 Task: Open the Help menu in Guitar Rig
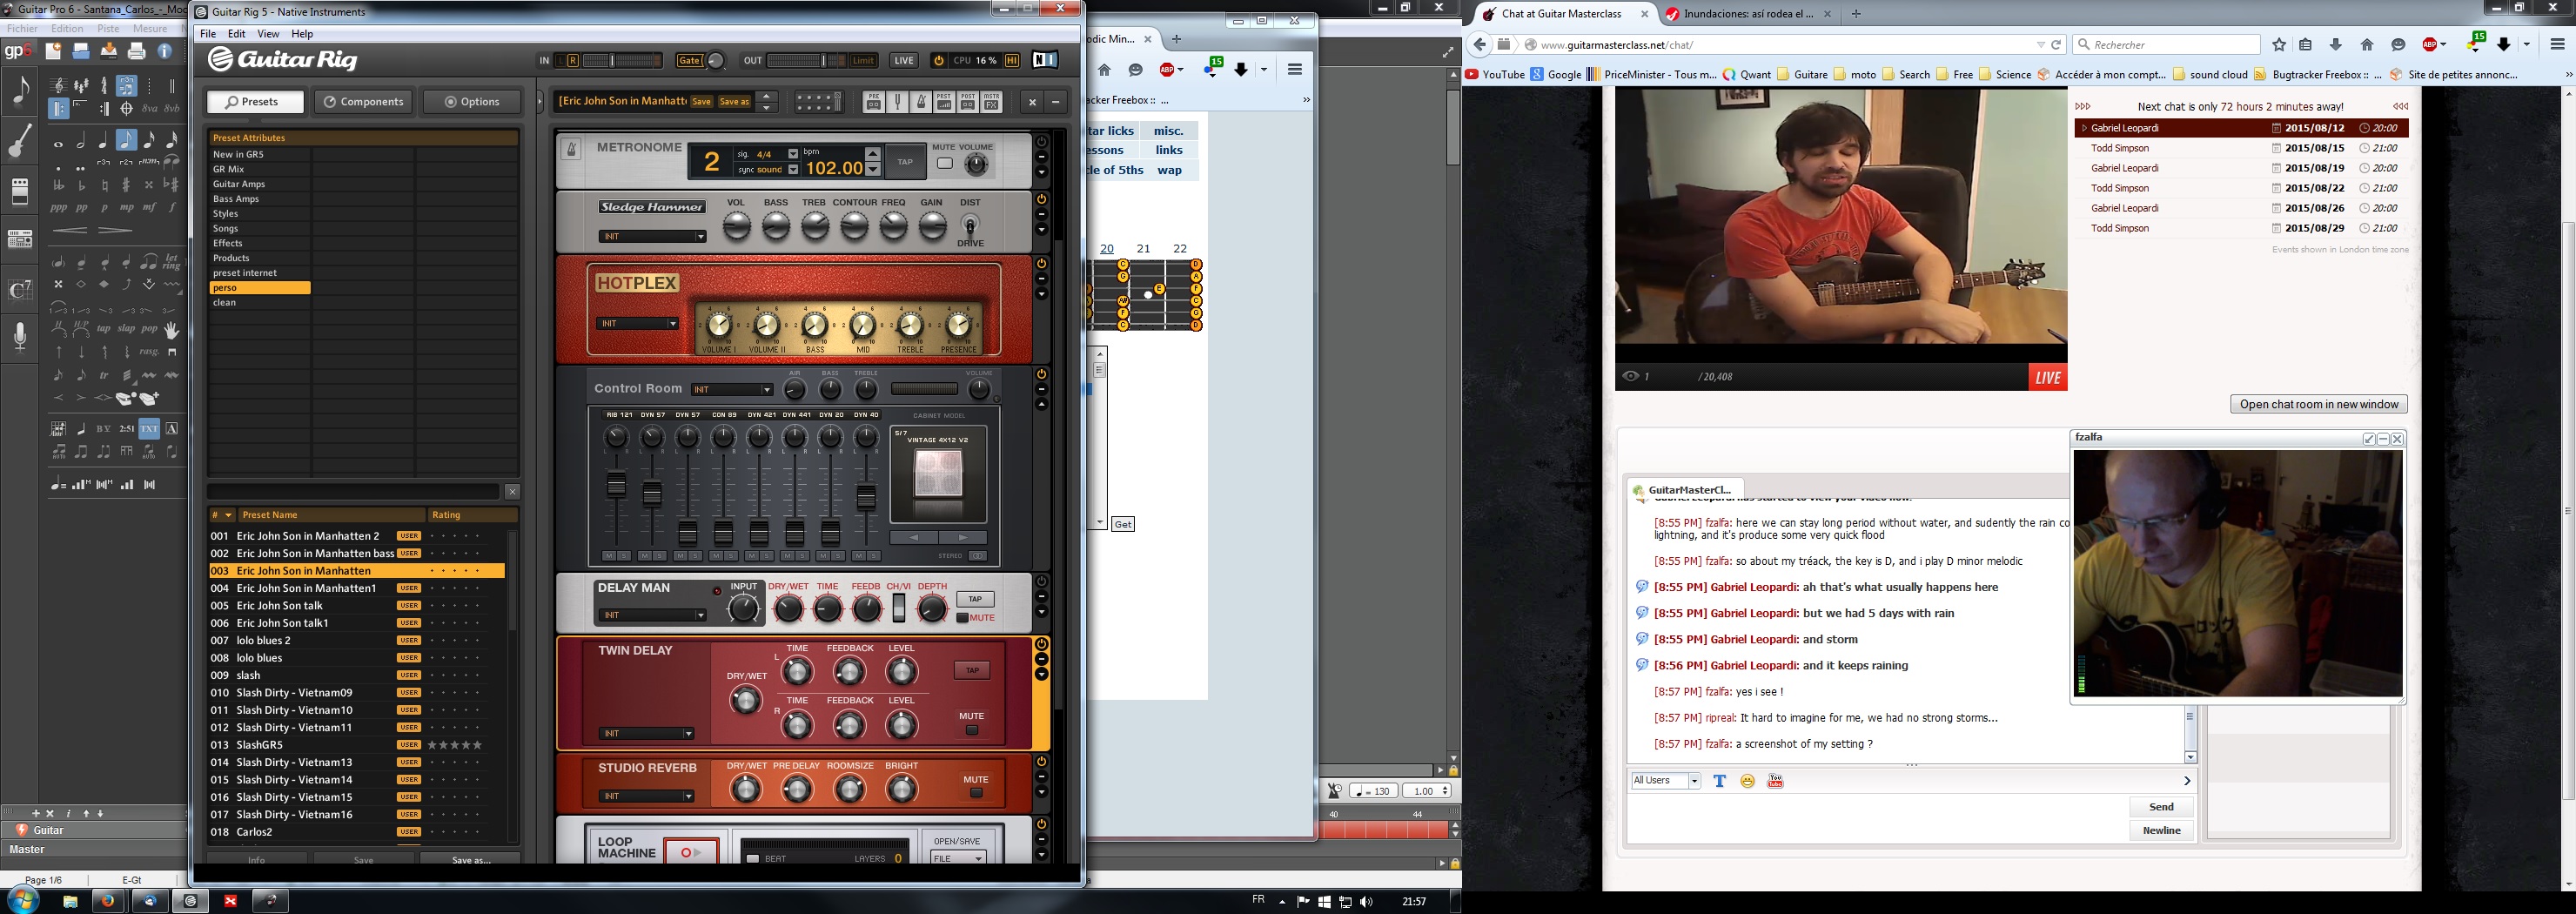click(x=302, y=34)
